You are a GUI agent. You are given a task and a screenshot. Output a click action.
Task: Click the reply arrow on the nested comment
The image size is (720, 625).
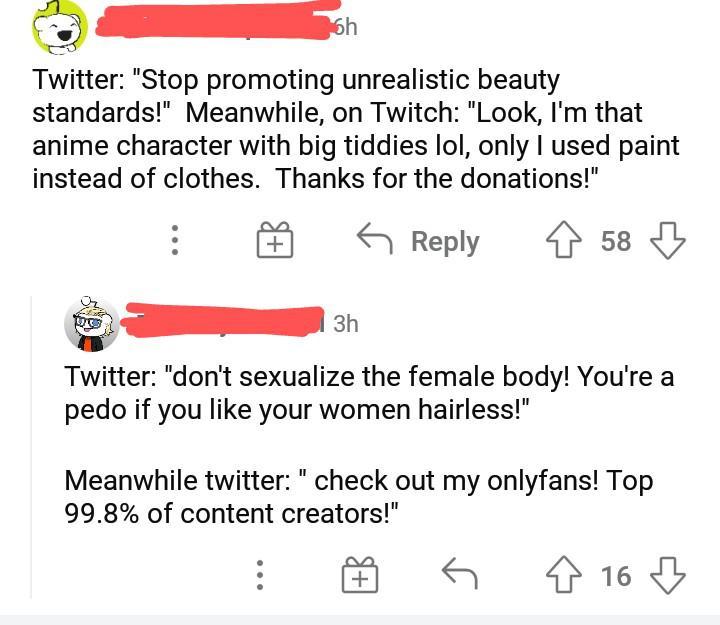click(x=460, y=573)
